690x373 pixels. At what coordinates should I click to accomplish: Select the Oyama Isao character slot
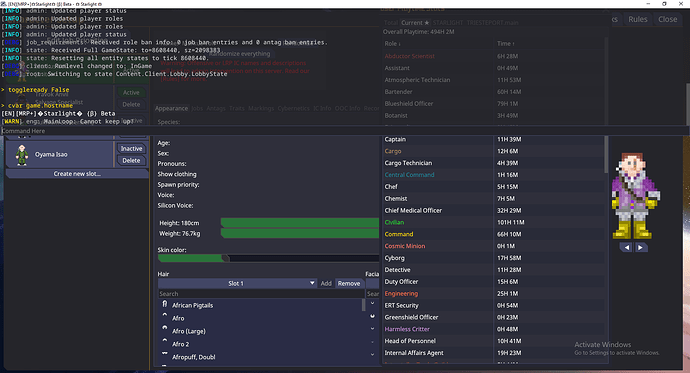(59, 154)
